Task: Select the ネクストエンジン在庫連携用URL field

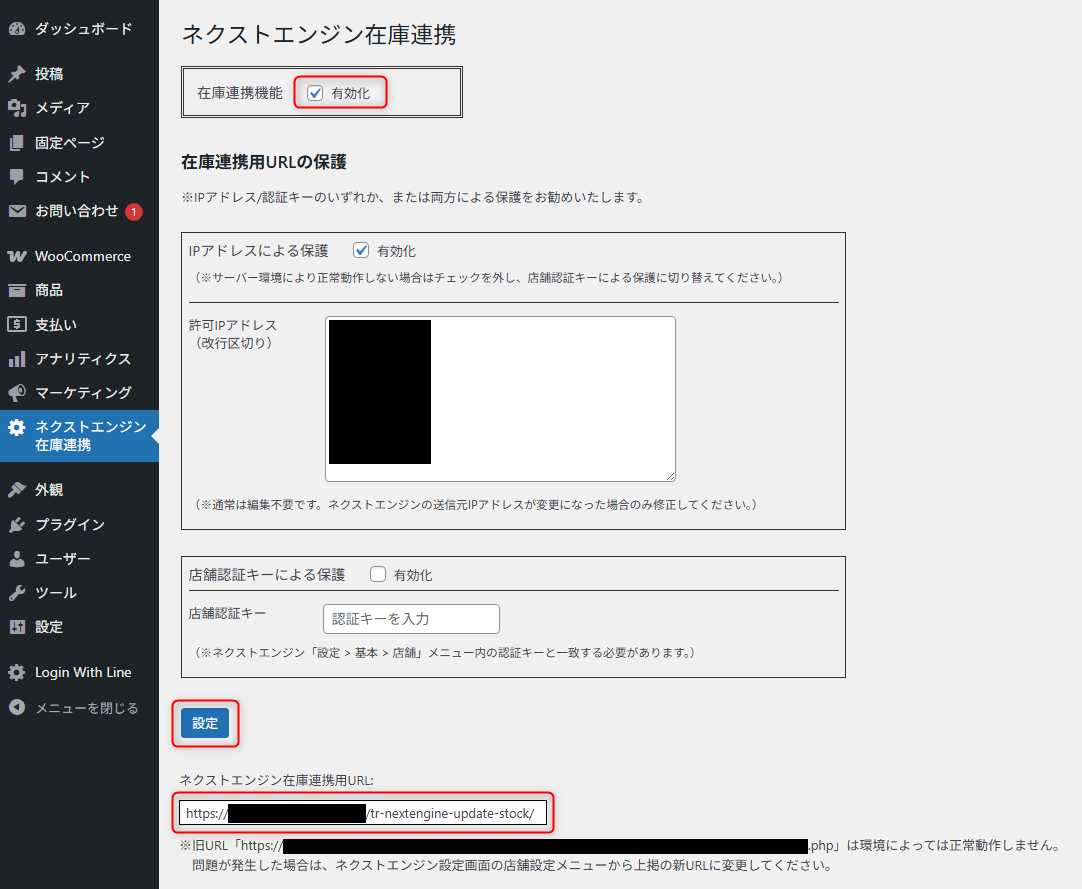Action: 363,813
